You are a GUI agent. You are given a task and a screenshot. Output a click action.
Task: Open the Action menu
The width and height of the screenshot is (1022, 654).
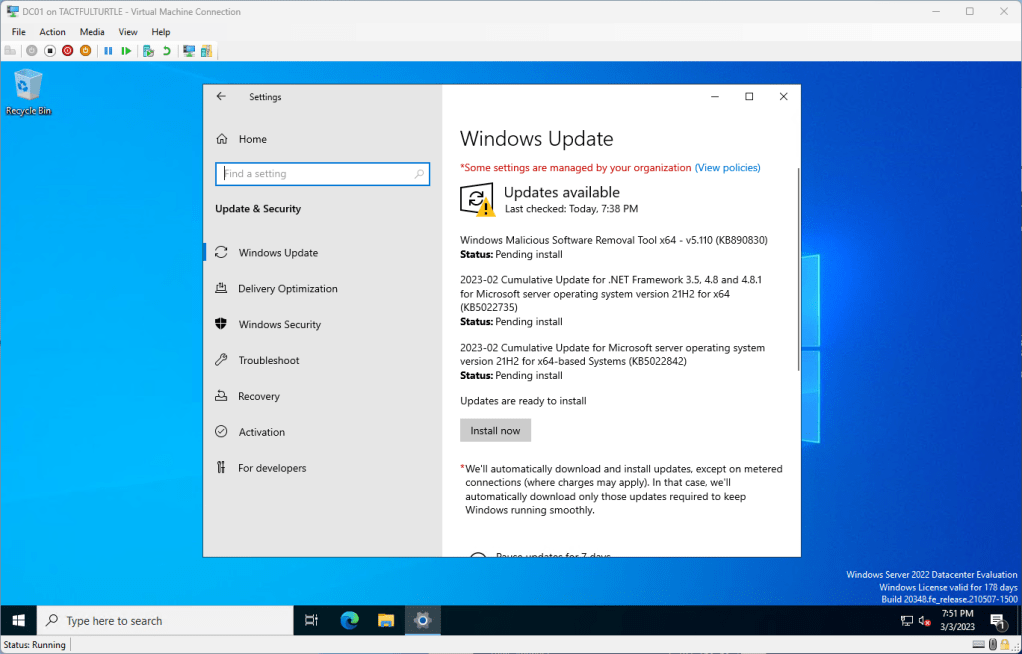pyautogui.click(x=52, y=32)
